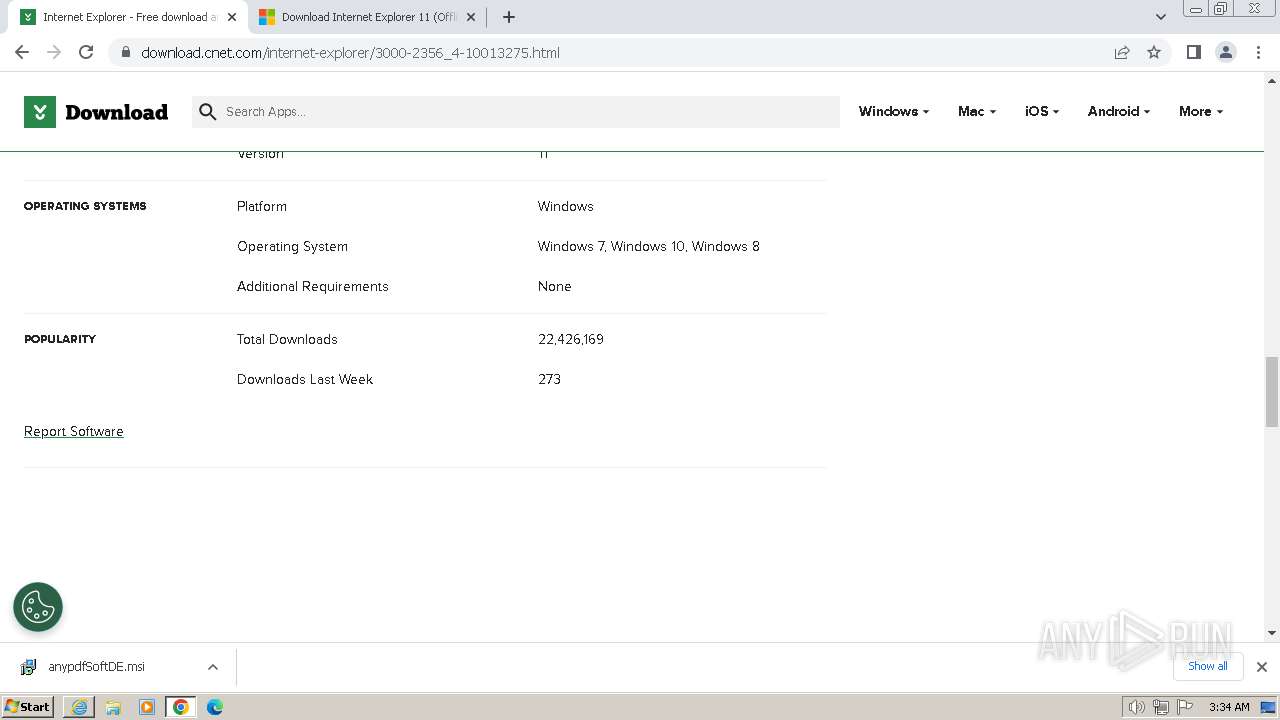Launch Microsoft Edge from taskbar
This screenshot has width=1280, height=720.
[215, 707]
